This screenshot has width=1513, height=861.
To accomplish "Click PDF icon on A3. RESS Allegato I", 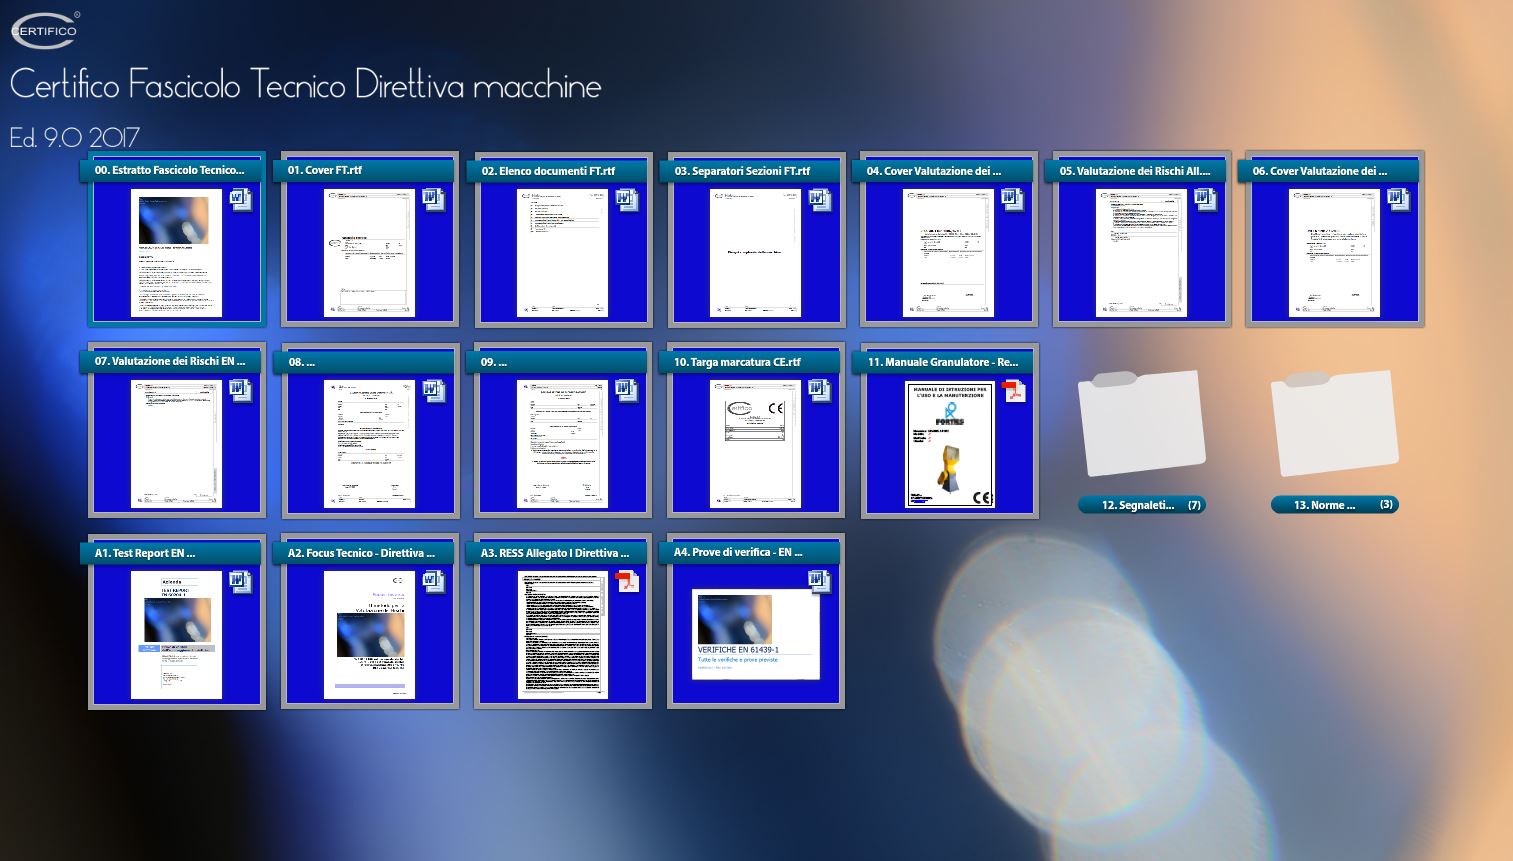I will 627,581.
